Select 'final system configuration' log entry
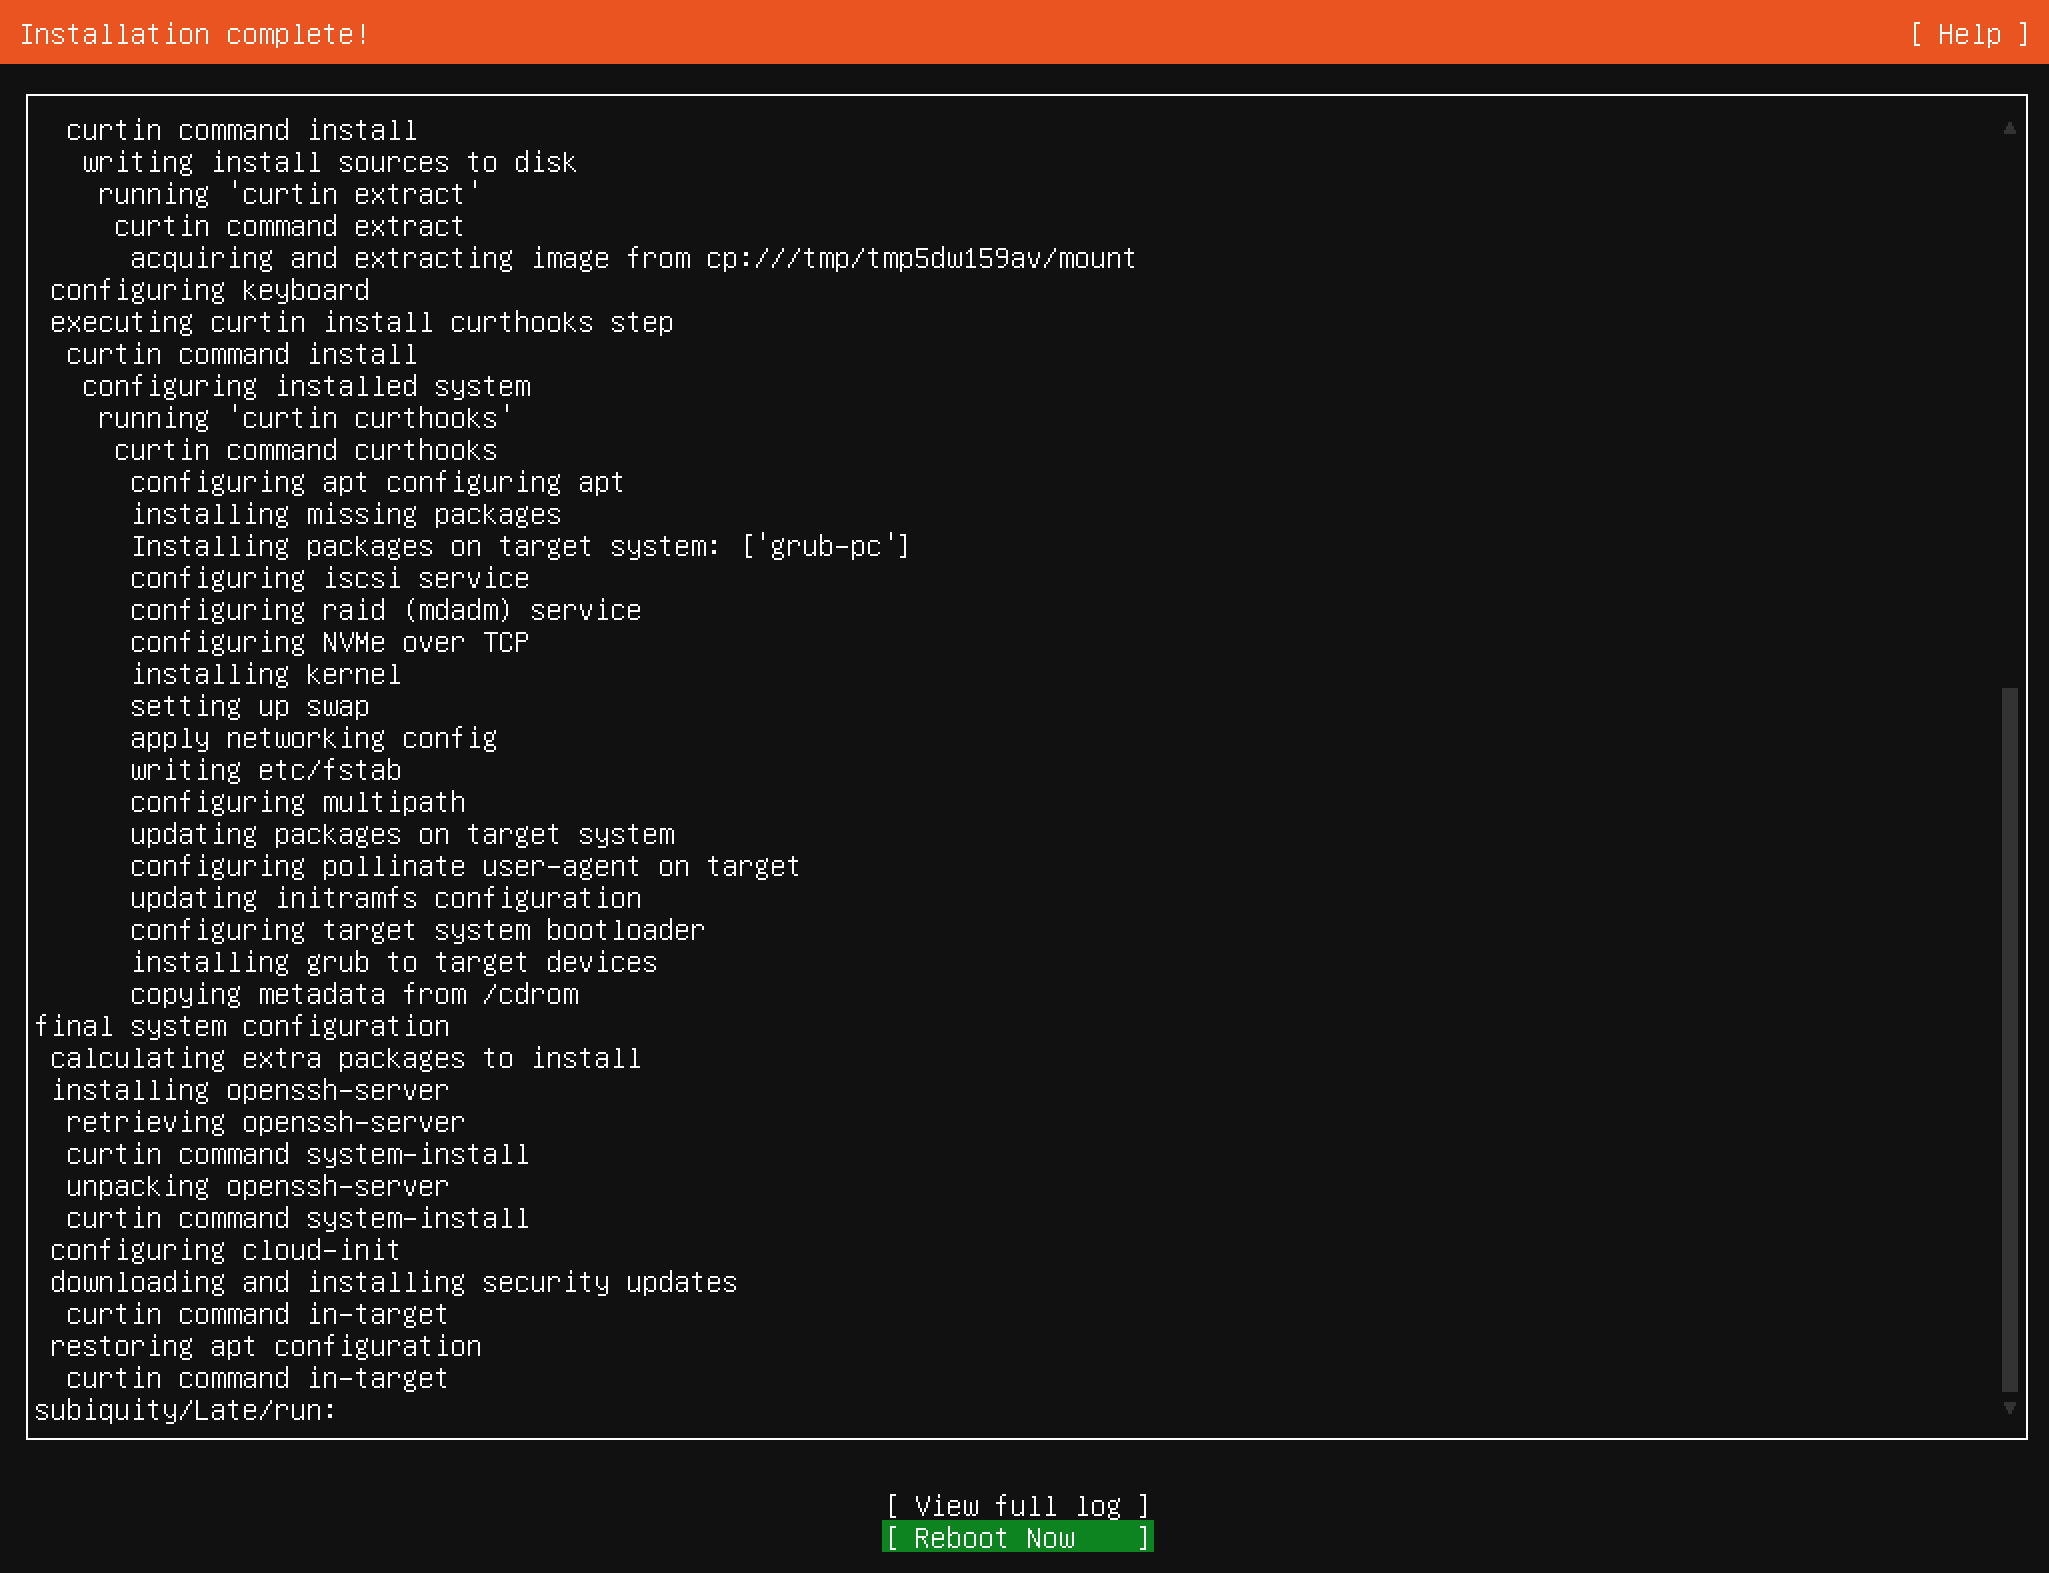Screen dimensions: 2049x1573 [242, 1026]
